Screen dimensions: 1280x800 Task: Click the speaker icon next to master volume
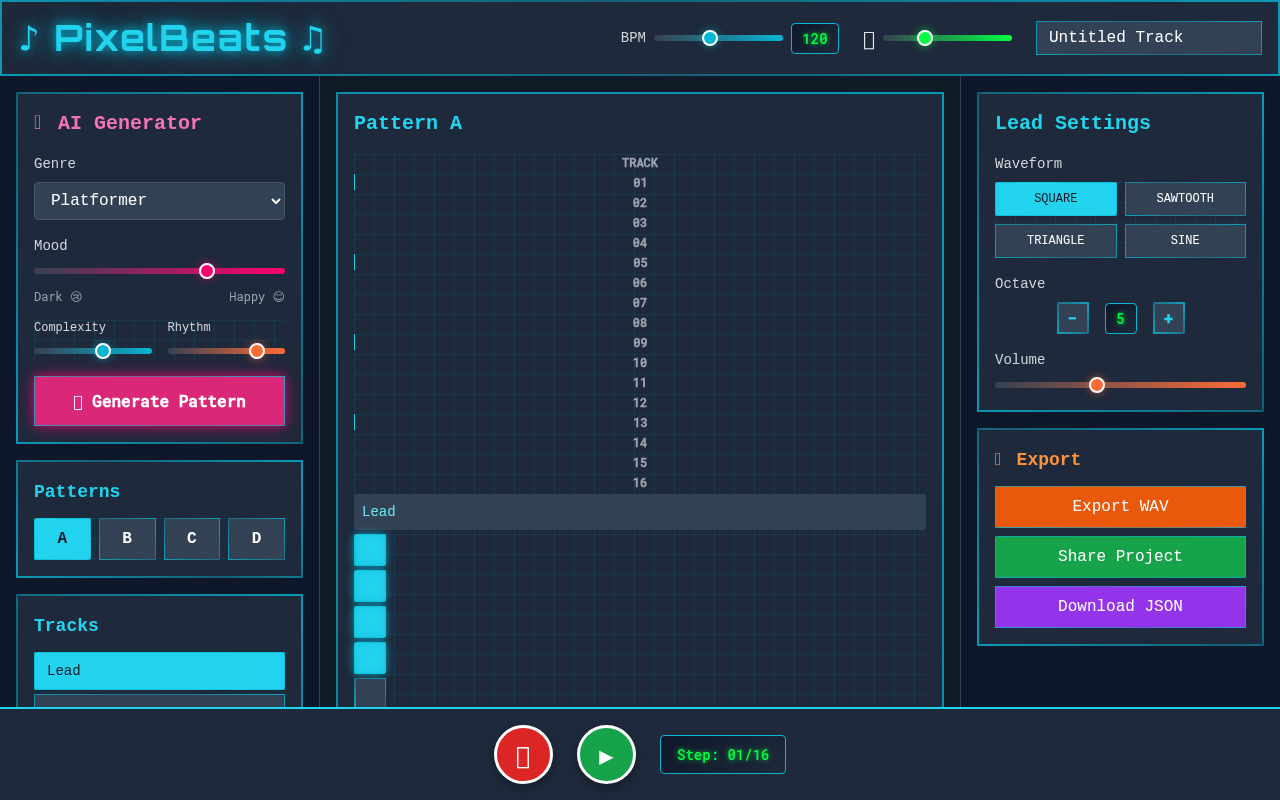(868, 39)
